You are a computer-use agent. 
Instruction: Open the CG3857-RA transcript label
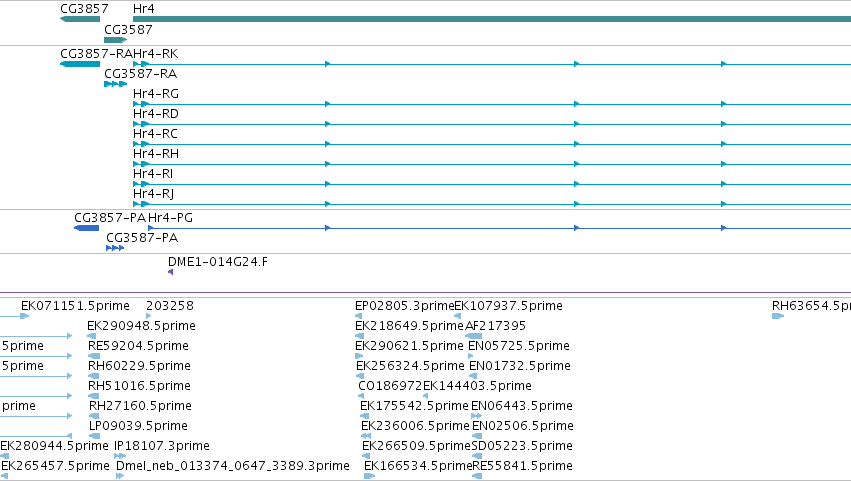(96, 54)
